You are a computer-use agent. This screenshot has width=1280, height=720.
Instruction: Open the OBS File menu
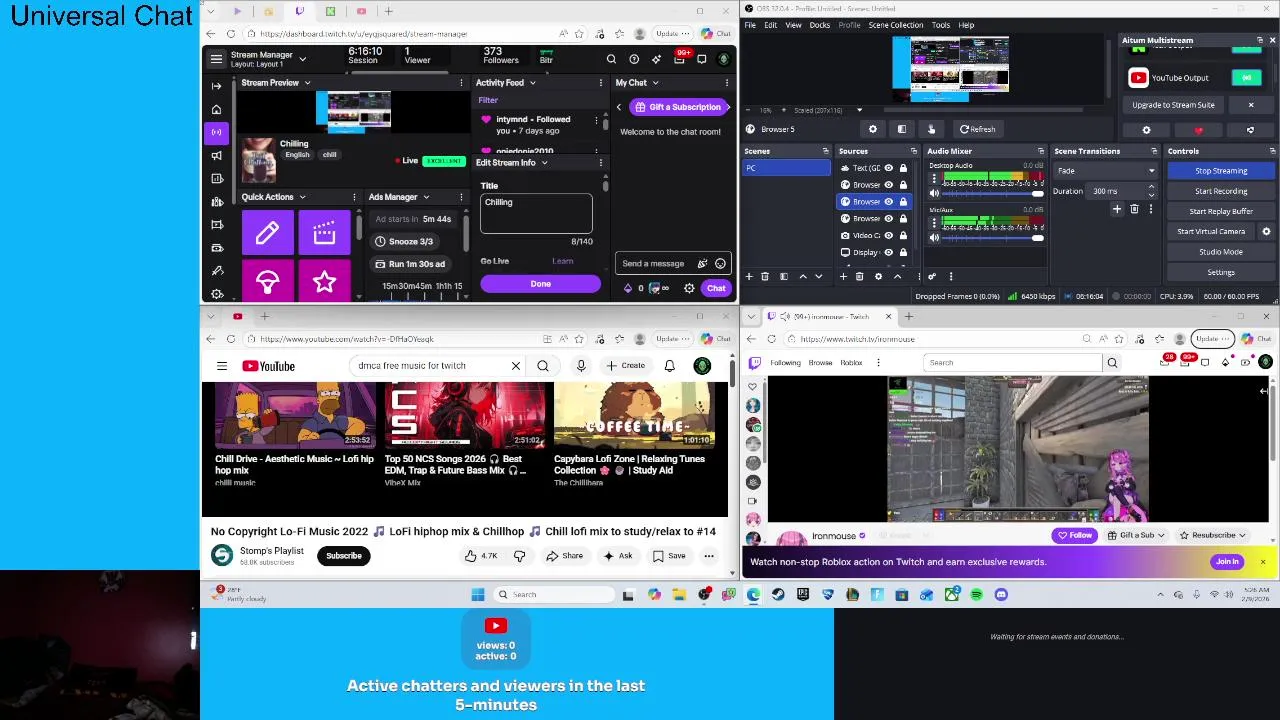(x=750, y=25)
